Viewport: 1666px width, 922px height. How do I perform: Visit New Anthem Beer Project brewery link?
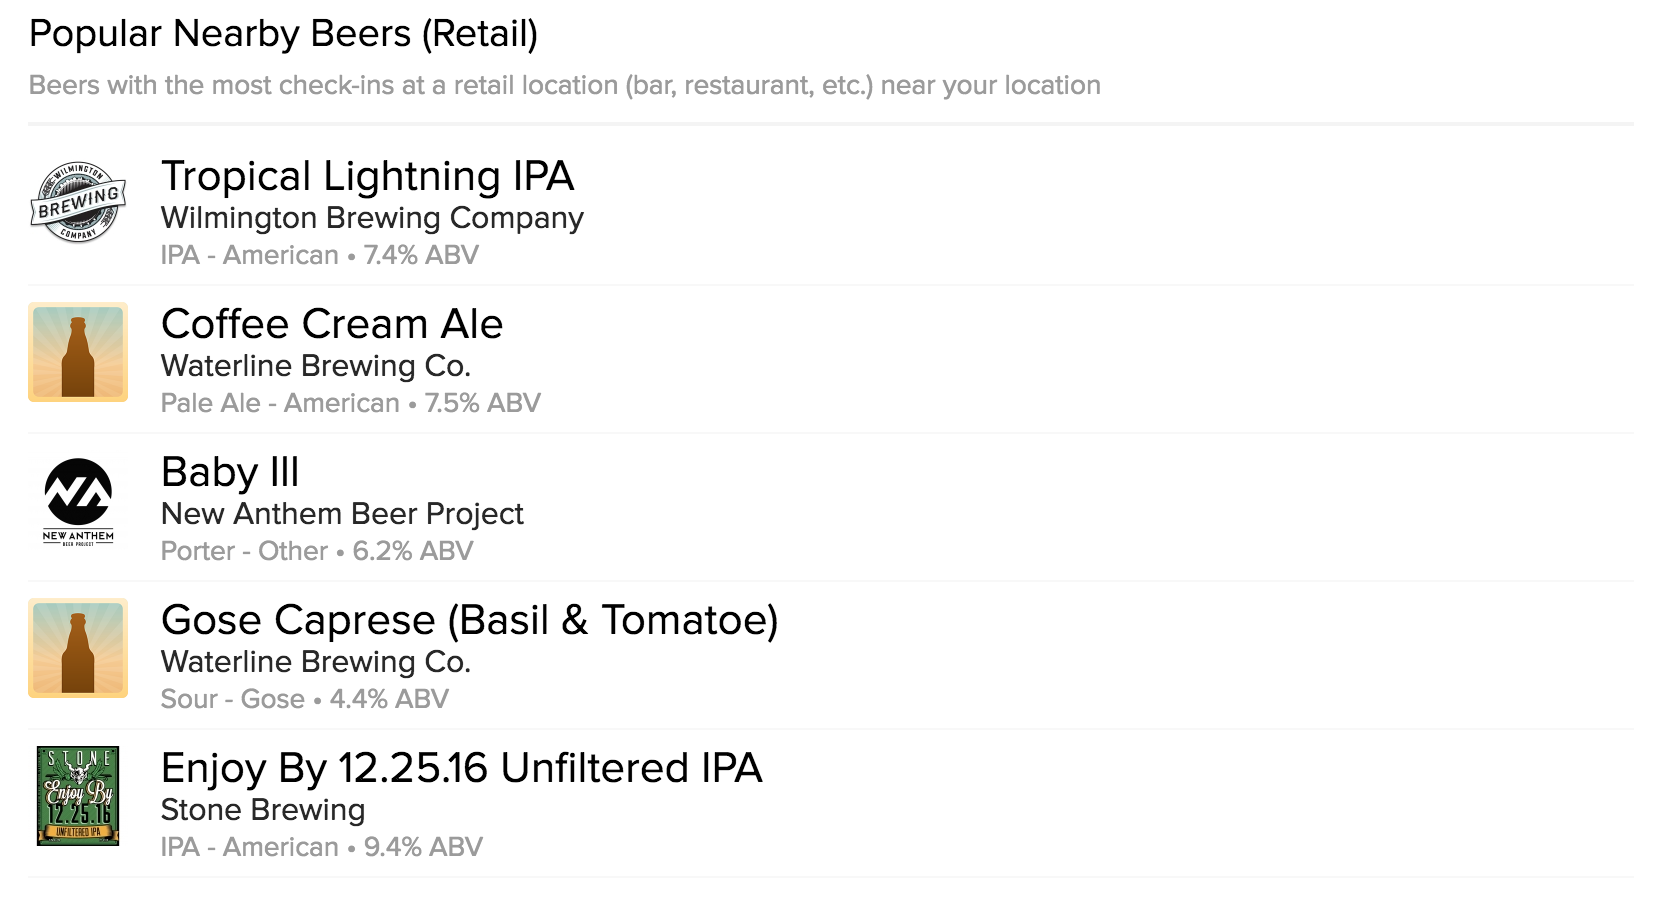[x=342, y=514]
